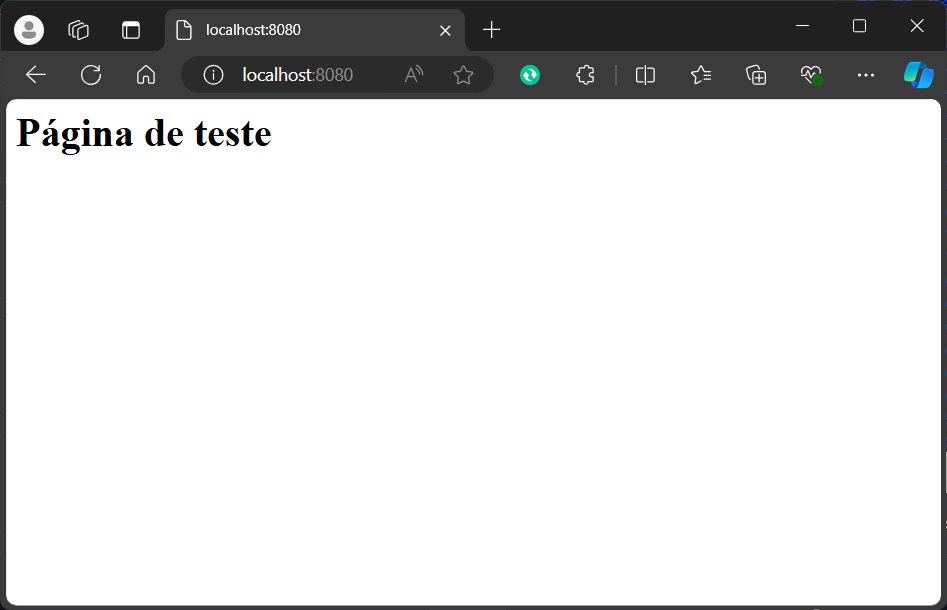Open the Workspaces icon
The width and height of the screenshot is (947, 610).
click(x=79, y=30)
